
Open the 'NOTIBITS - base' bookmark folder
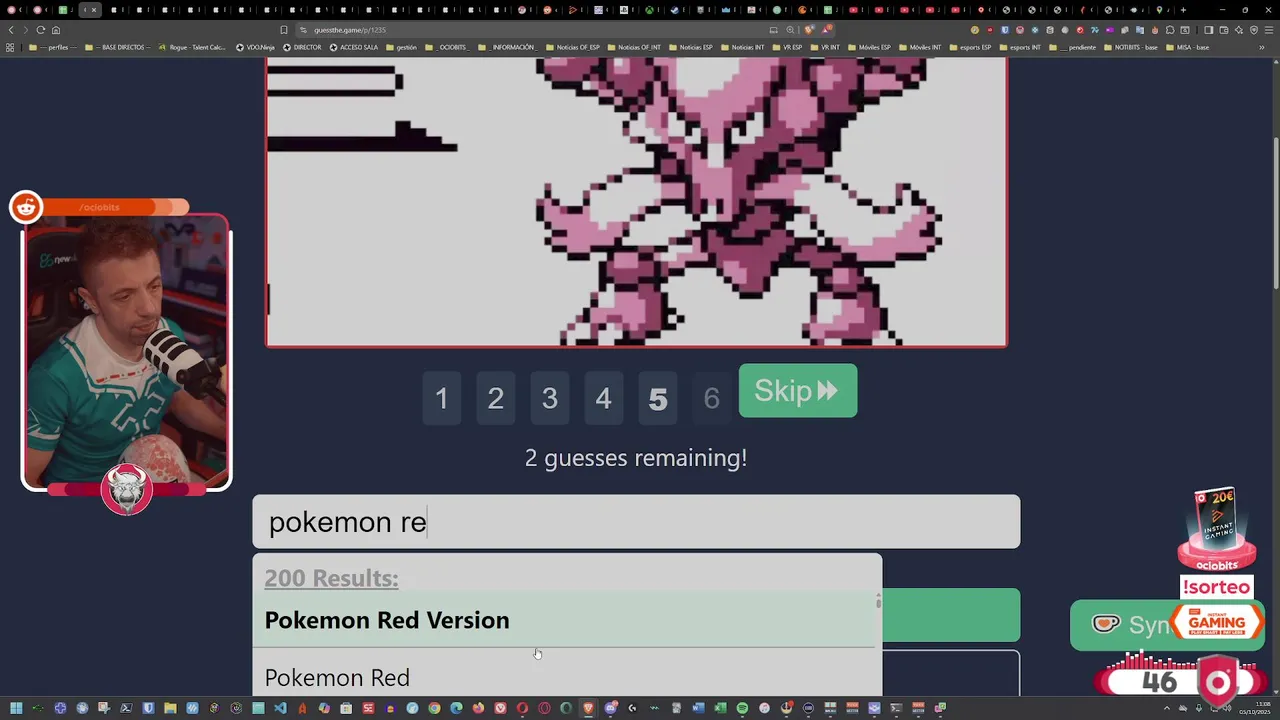click(1130, 47)
